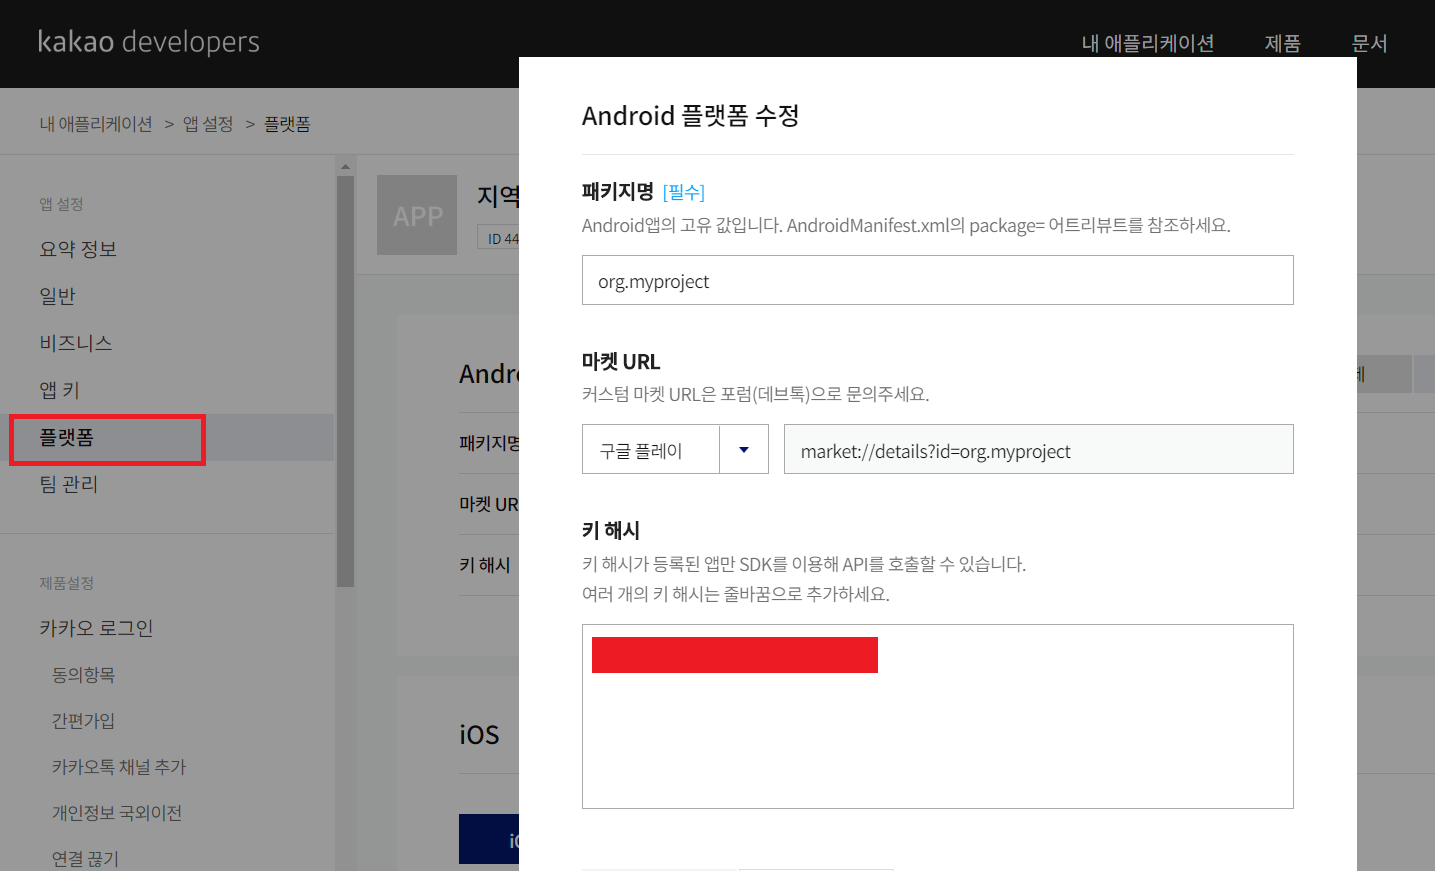The height and width of the screenshot is (871, 1435).
Task: Open 내 애플리케이션 in top navigation
Action: 1148,43
